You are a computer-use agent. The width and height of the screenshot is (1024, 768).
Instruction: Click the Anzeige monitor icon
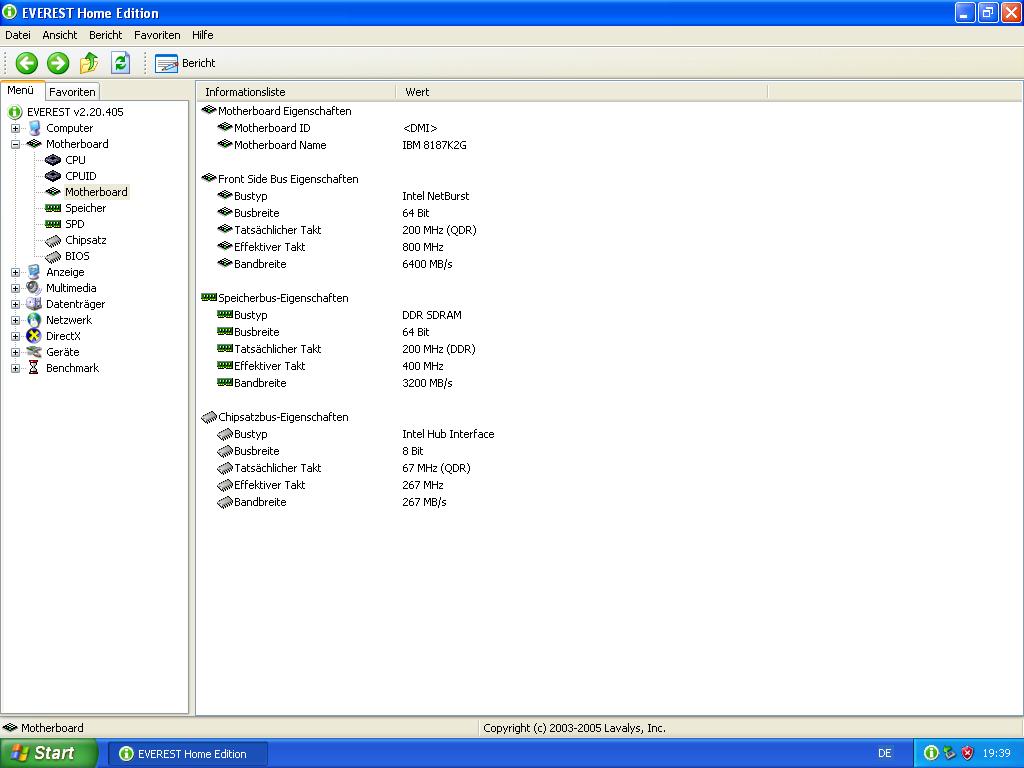34,272
